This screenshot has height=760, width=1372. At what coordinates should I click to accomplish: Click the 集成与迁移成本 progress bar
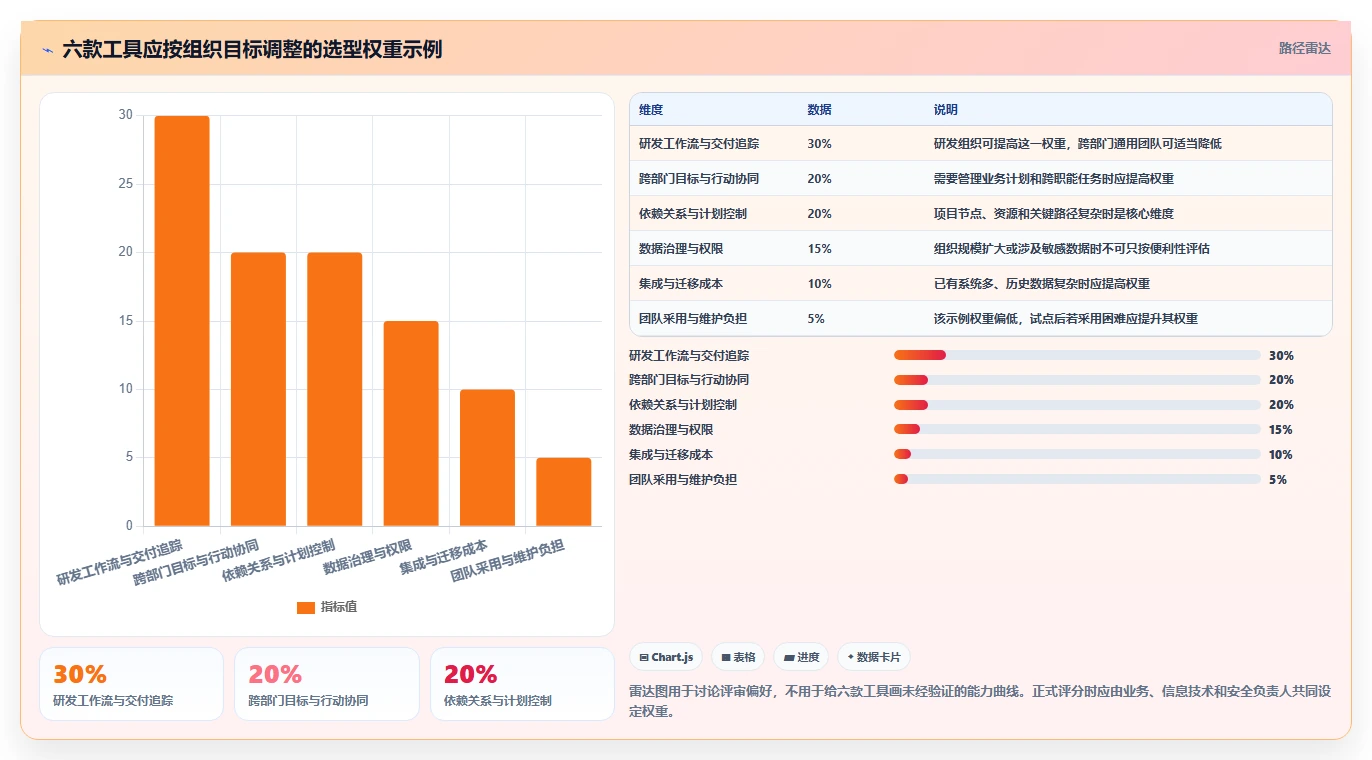(1077, 455)
